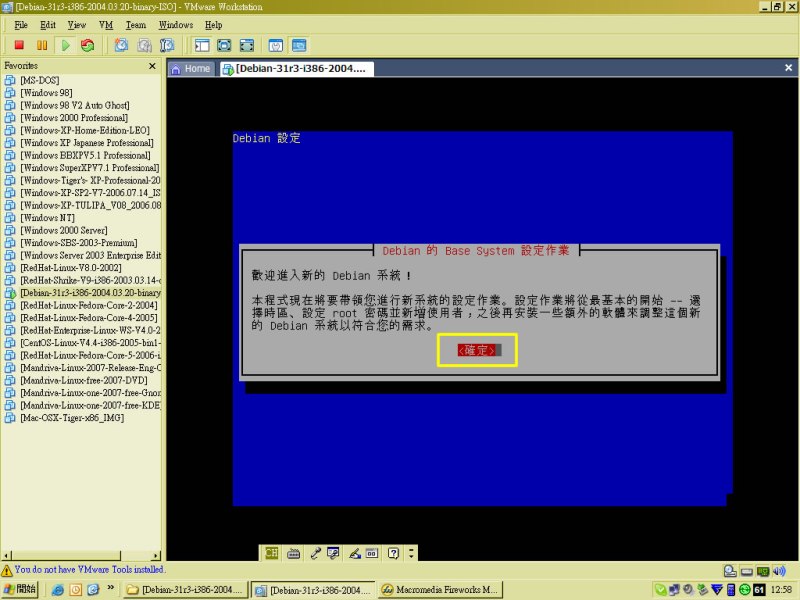Click the Reset VM toolbar icon
Viewport: 800px width, 600px height.
[x=88, y=45]
